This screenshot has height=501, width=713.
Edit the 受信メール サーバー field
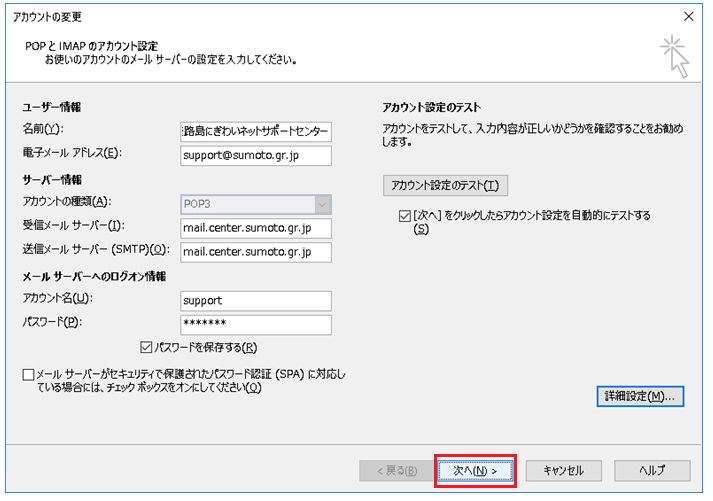click(x=256, y=228)
